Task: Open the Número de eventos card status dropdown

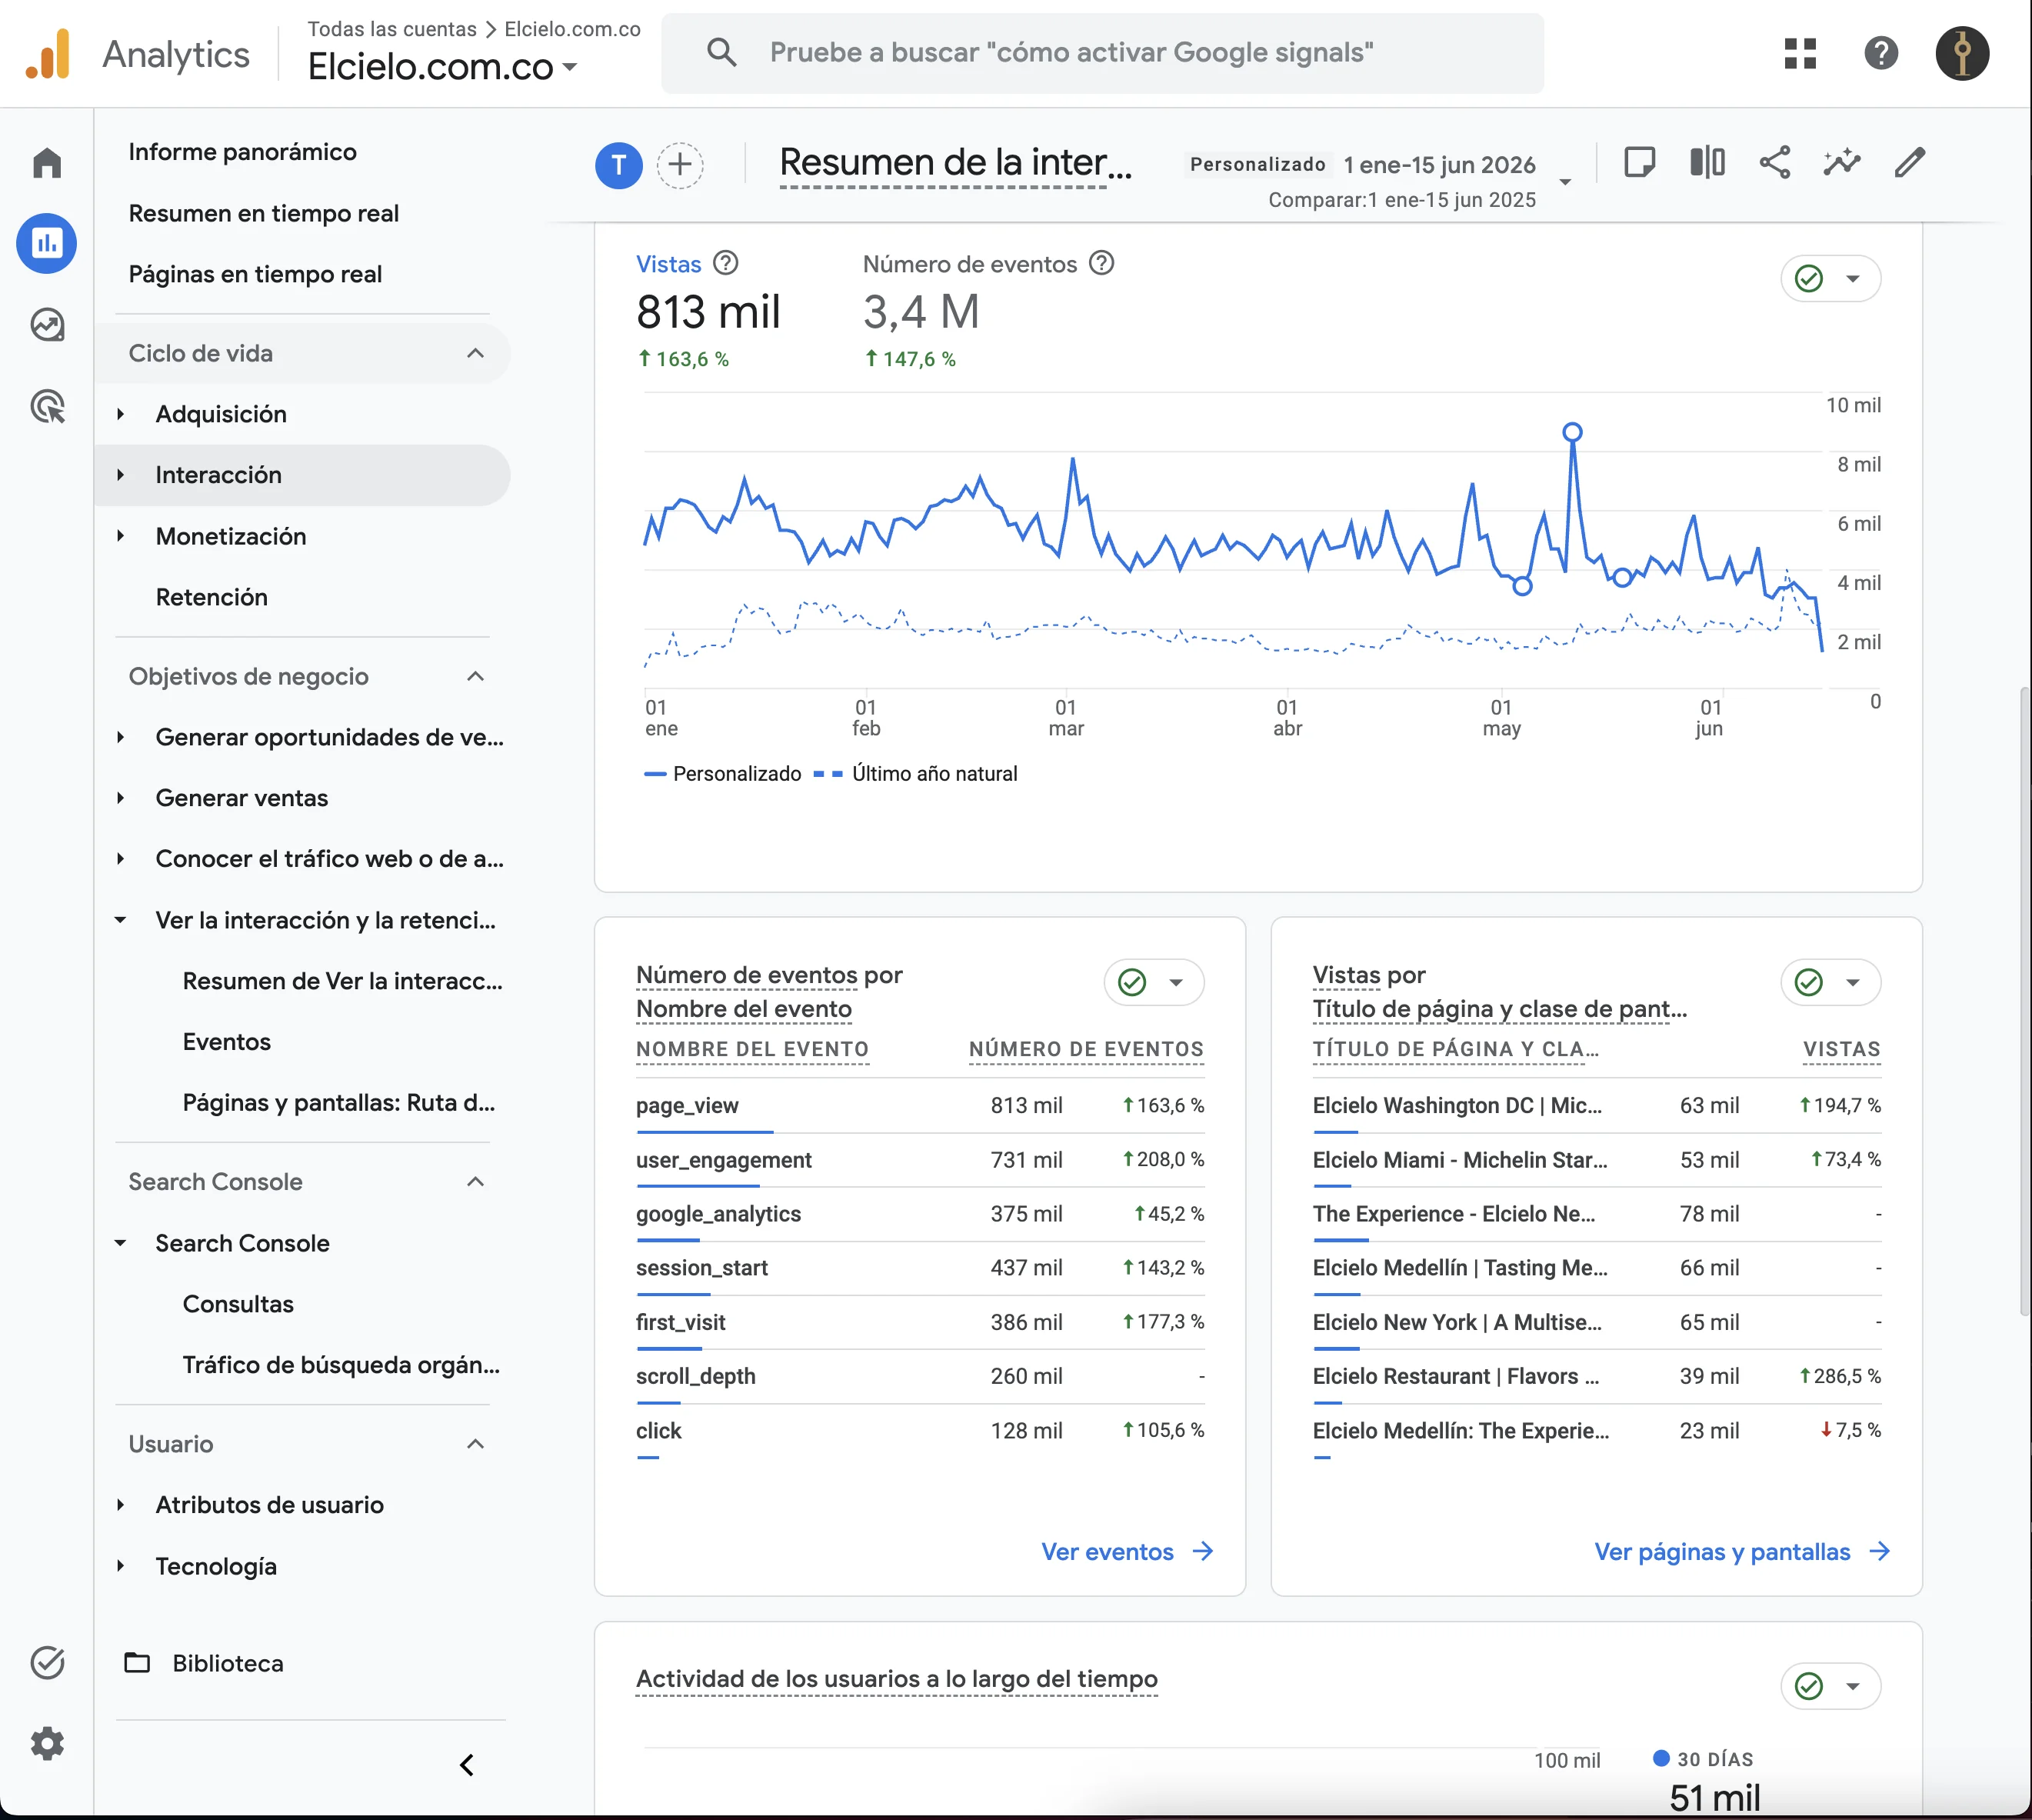Action: click(x=1154, y=982)
